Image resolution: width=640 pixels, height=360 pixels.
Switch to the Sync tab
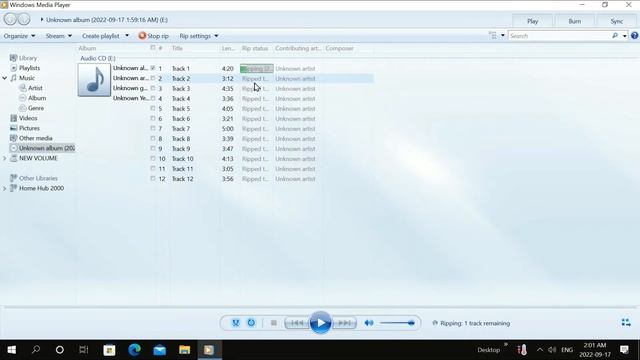(617, 21)
